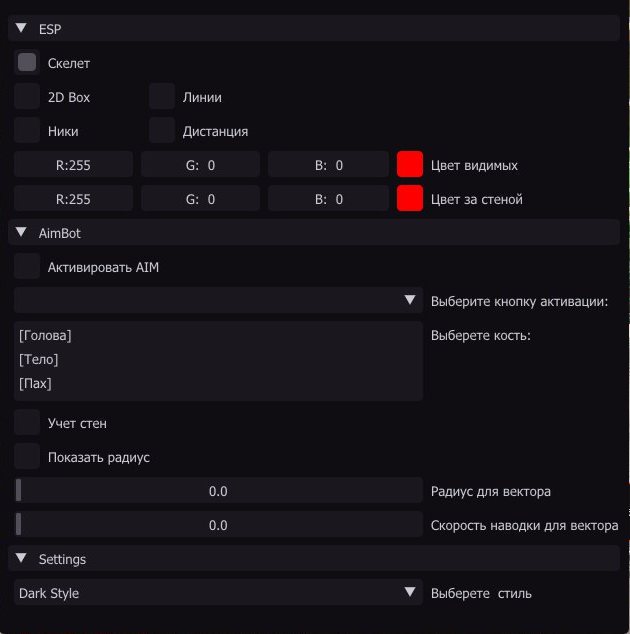Open the red Цвет за стеной swatch
The height and width of the screenshot is (634, 630).
(410, 199)
